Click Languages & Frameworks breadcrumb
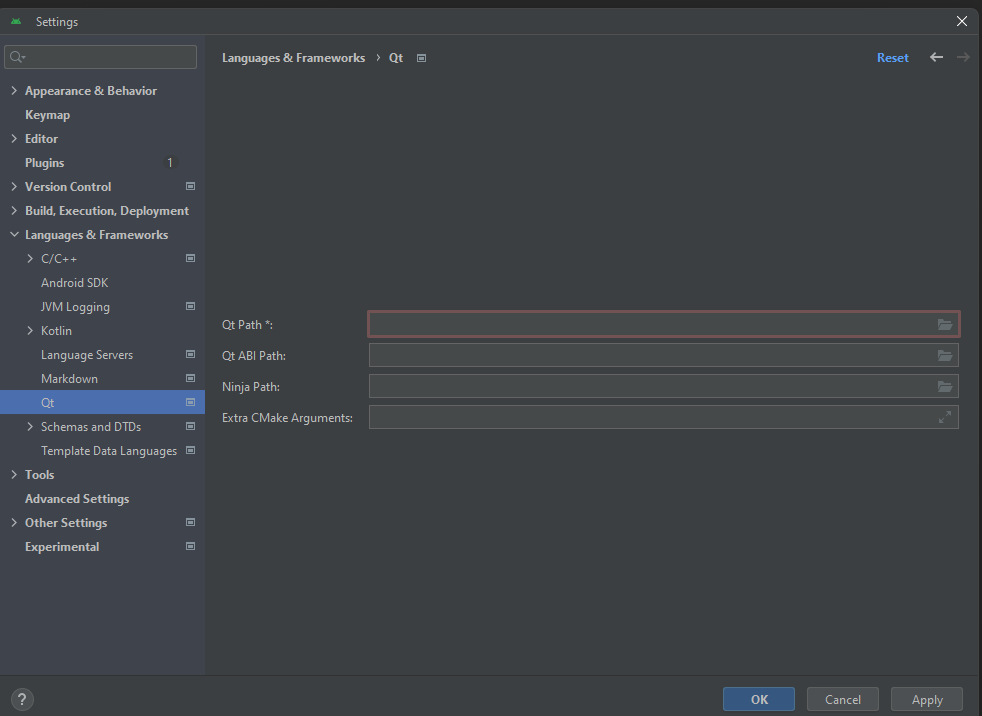Viewport: 982px width, 716px height. (x=294, y=58)
